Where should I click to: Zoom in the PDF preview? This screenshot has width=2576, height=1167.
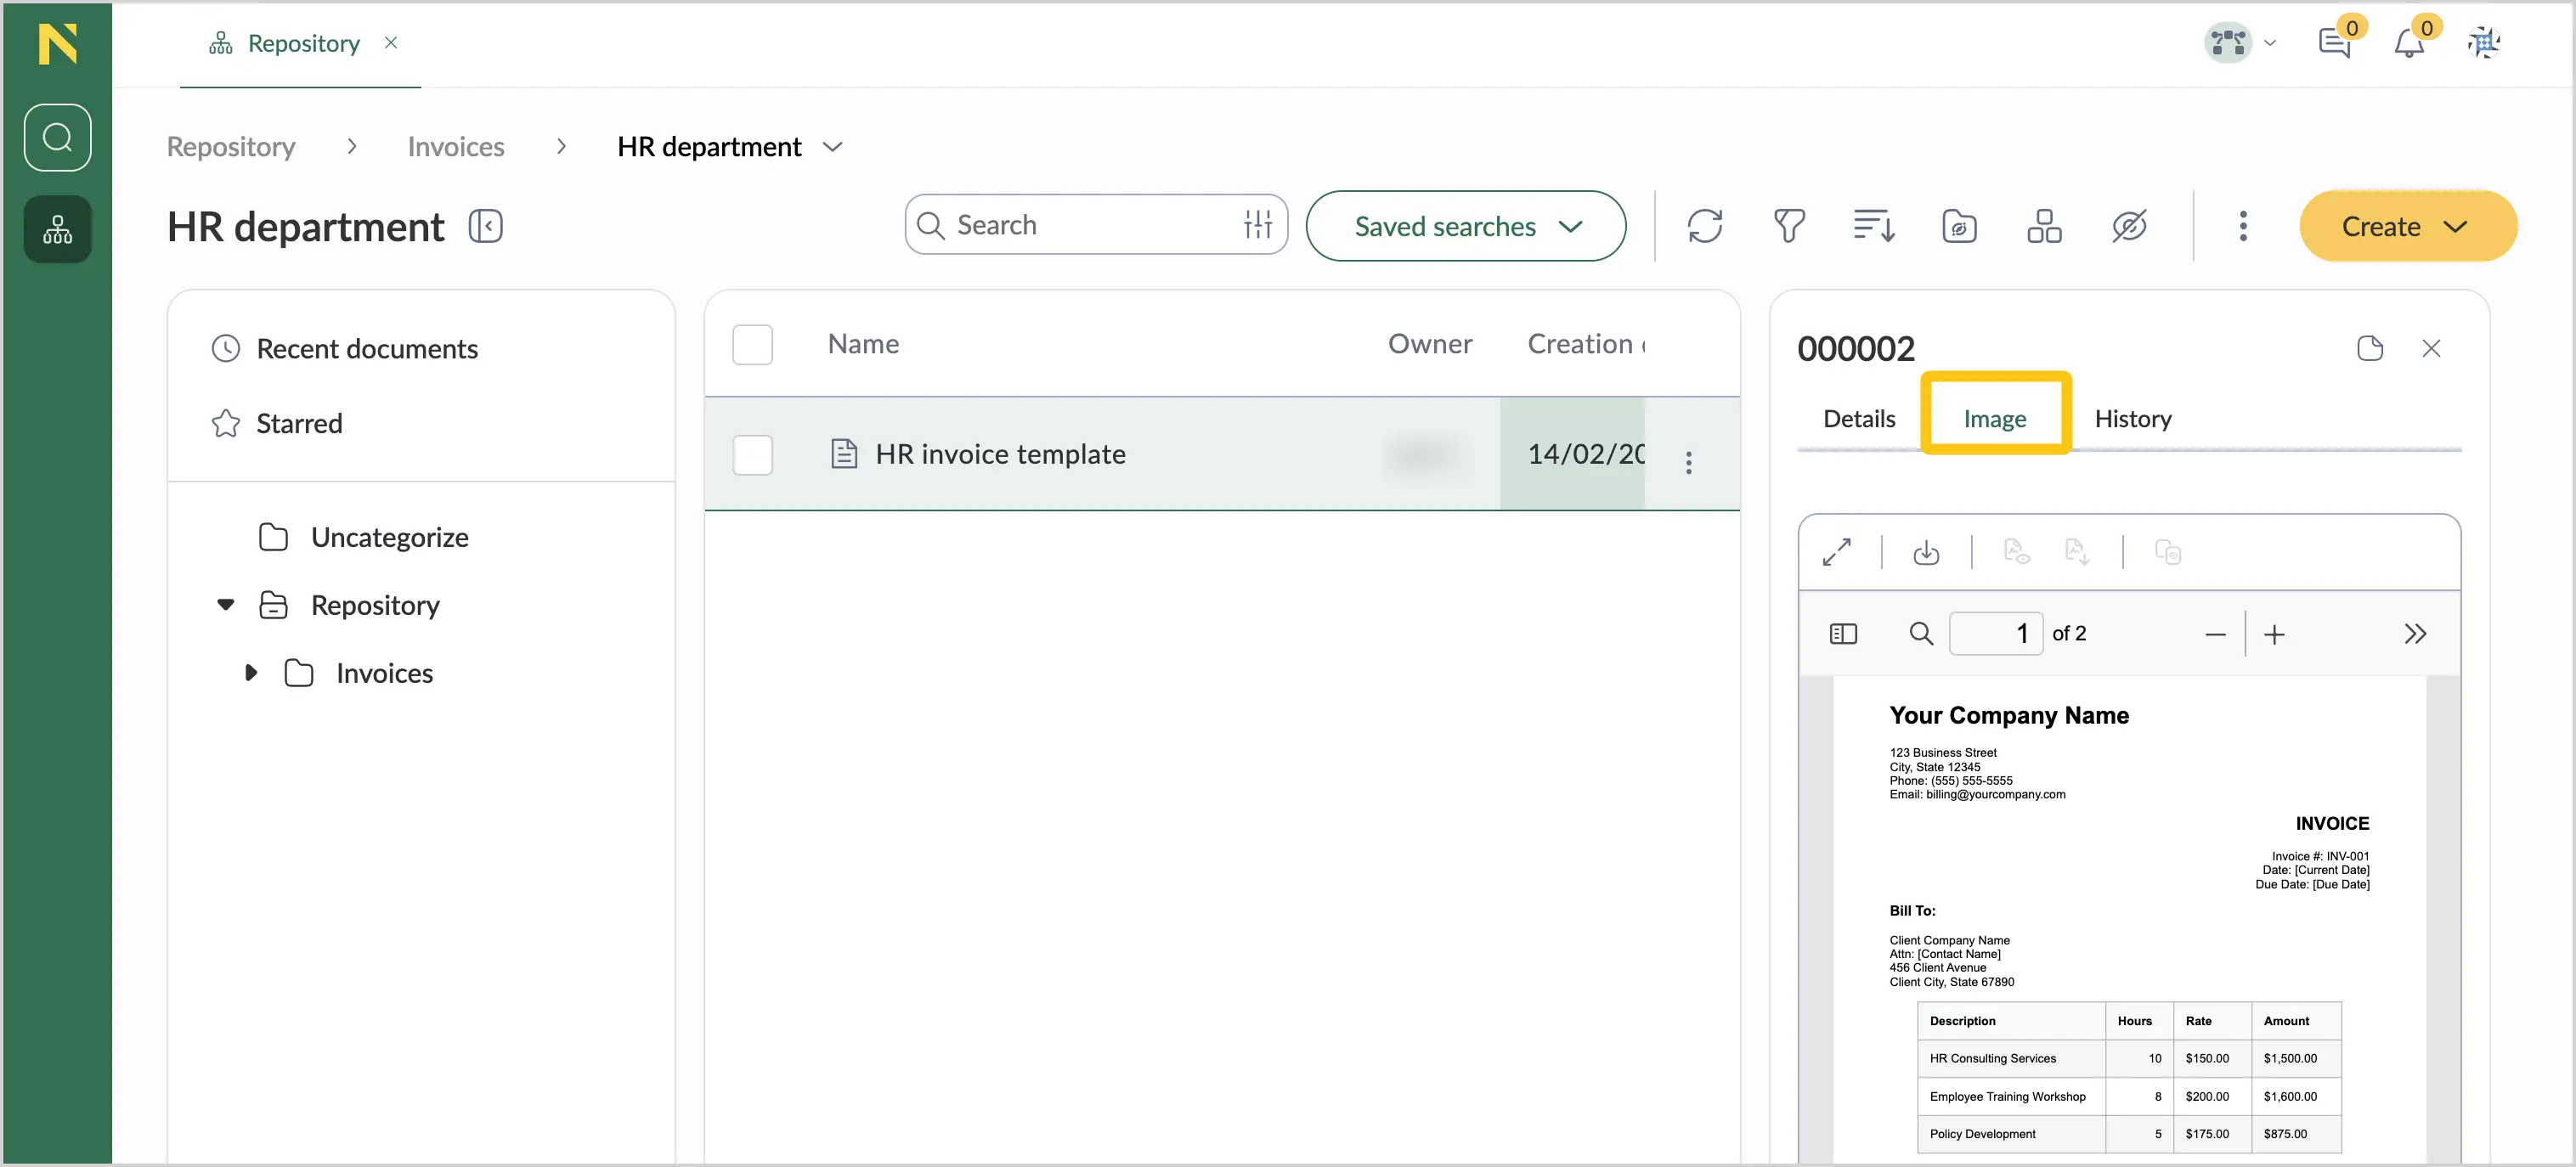point(2274,634)
